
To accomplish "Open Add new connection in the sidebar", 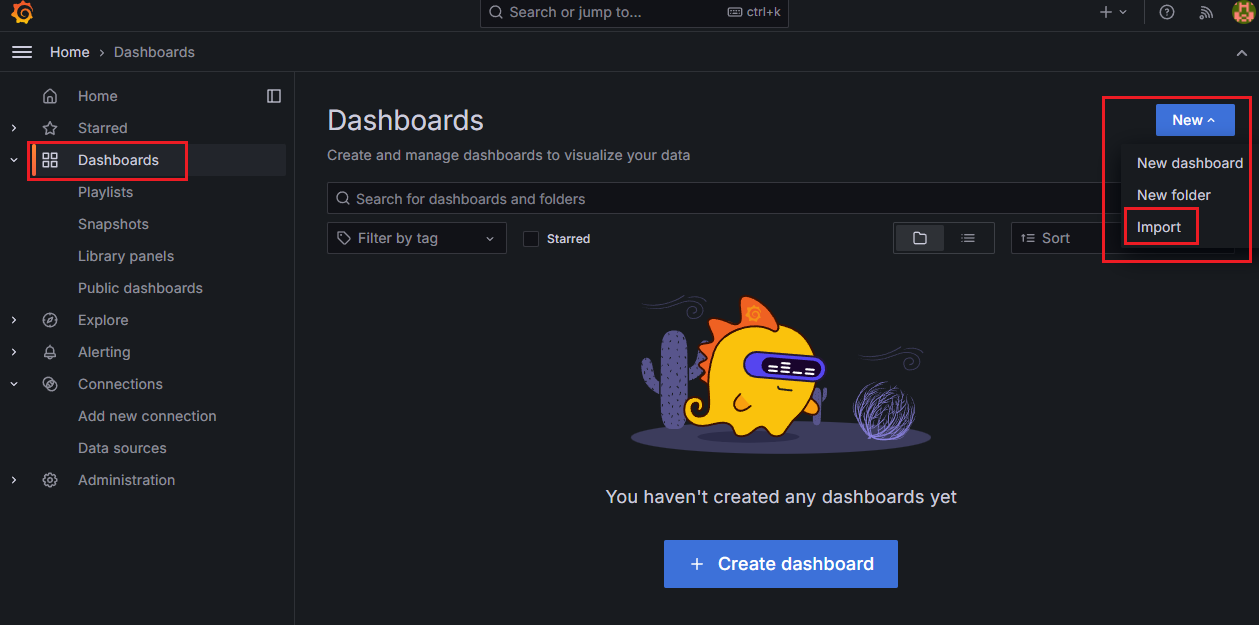I will coord(147,416).
